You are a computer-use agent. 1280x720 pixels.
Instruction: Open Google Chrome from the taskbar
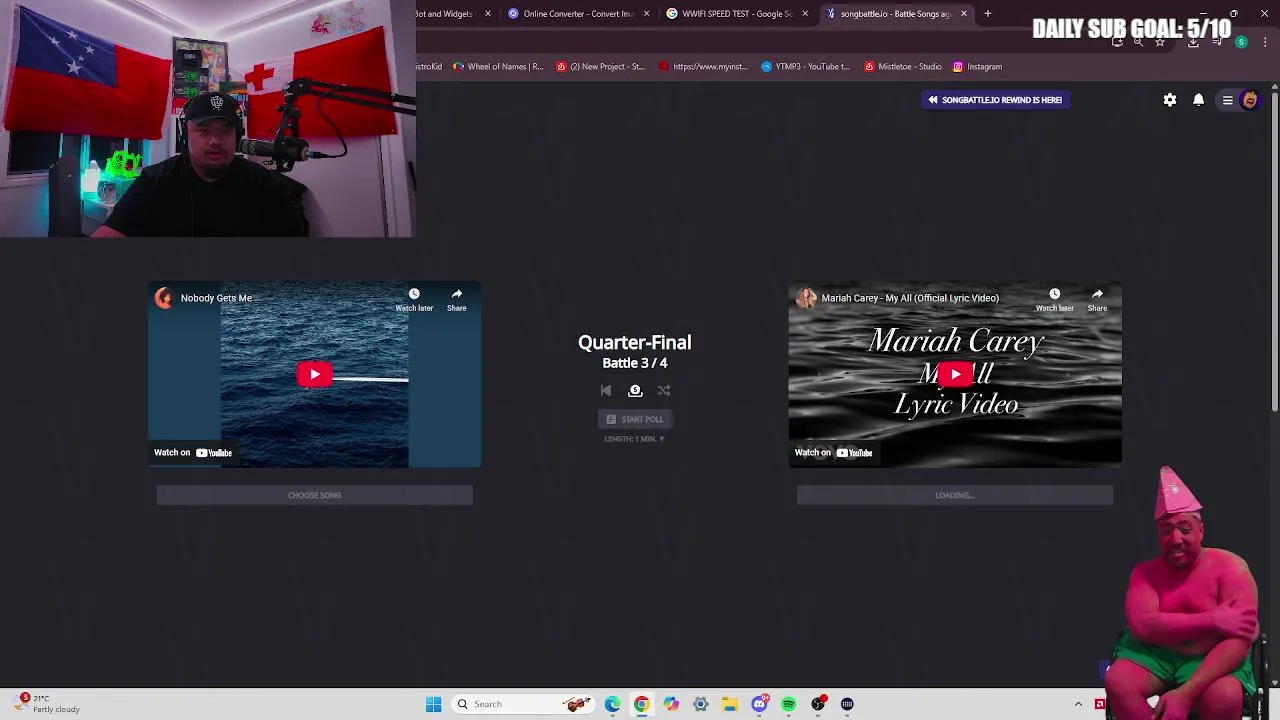tap(641, 704)
